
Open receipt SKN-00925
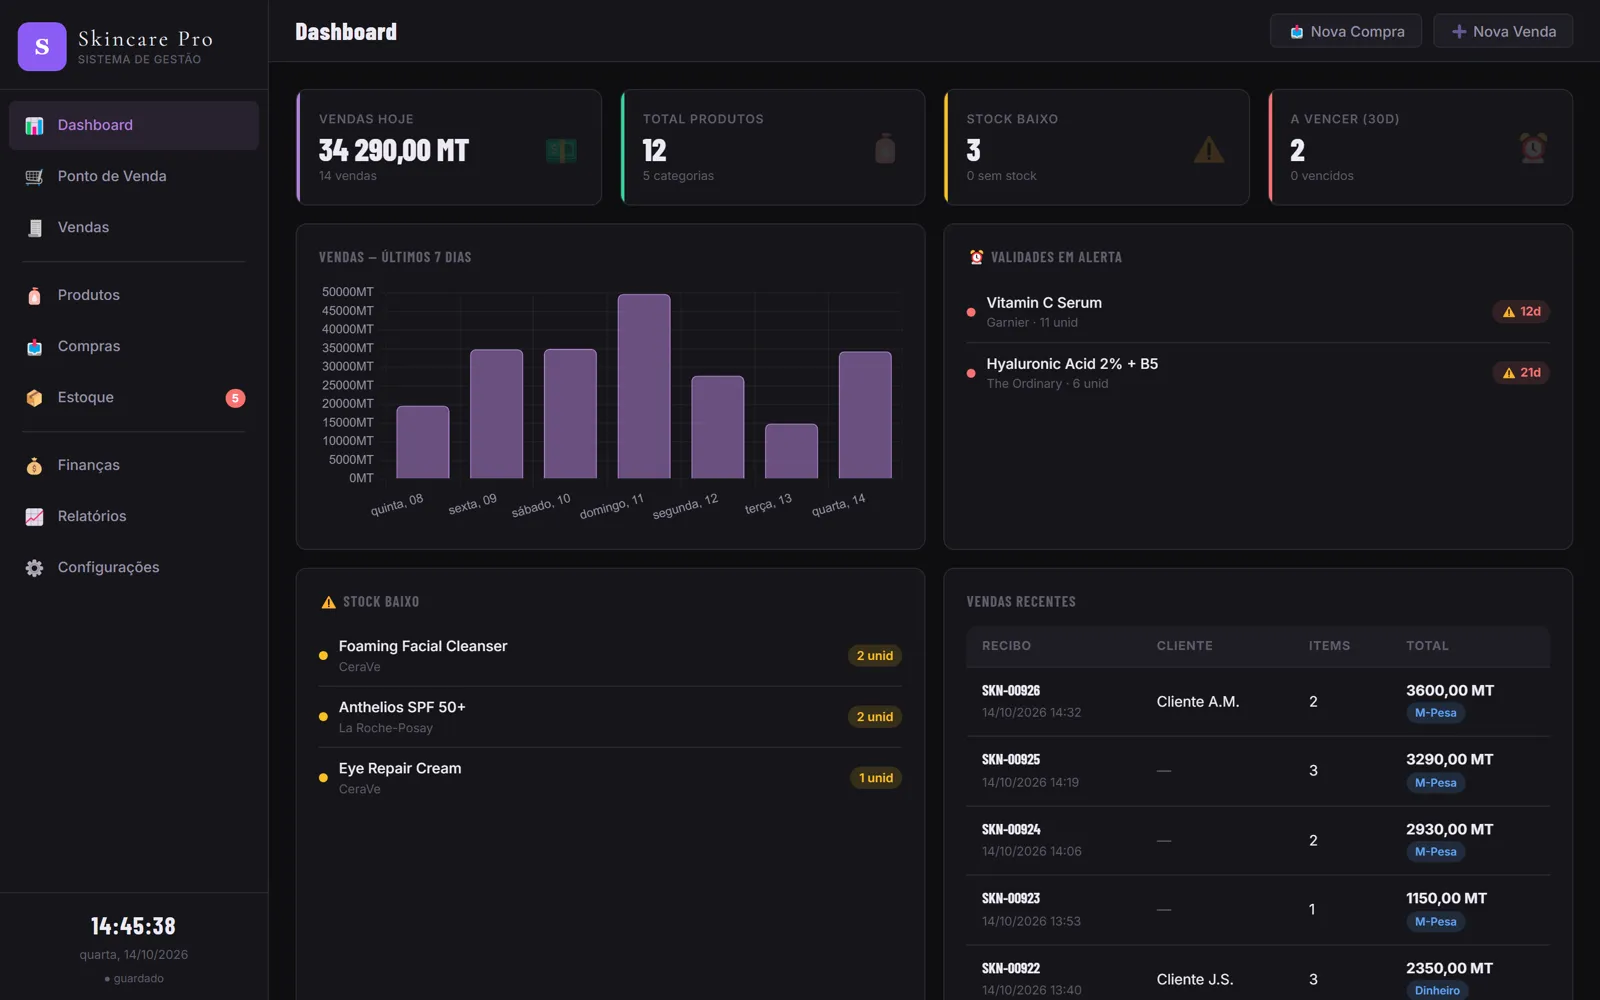click(x=1011, y=760)
